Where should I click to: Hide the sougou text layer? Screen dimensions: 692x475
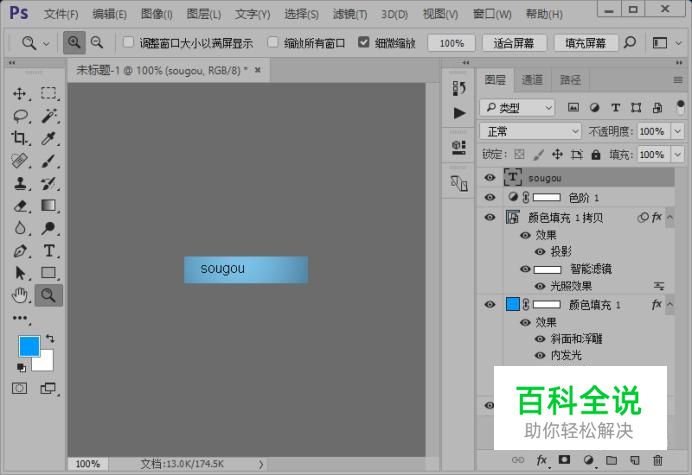pyautogui.click(x=490, y=177)
